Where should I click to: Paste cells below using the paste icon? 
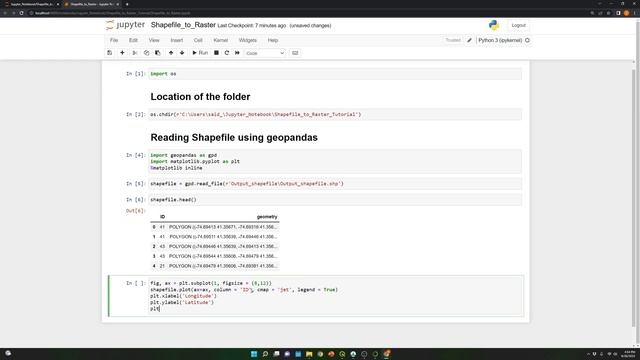point(158,53)
